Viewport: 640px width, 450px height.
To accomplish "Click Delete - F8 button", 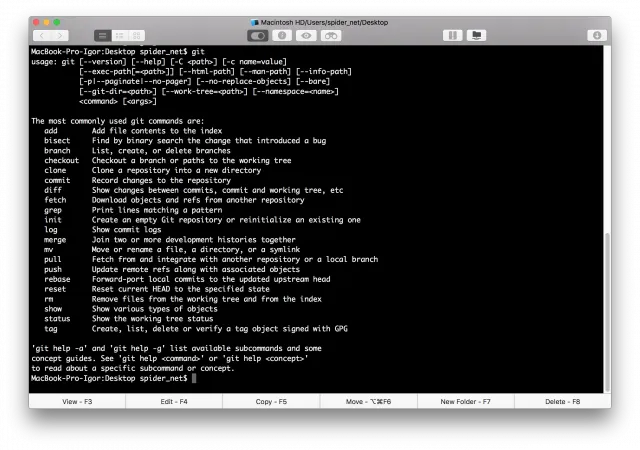I will (x=562, y=401).
